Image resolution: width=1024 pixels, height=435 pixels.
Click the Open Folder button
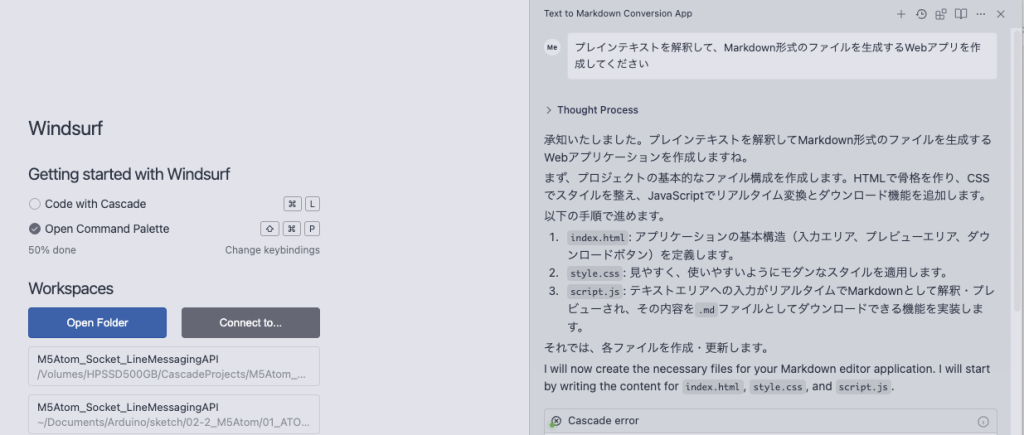(x=97, y=323)
